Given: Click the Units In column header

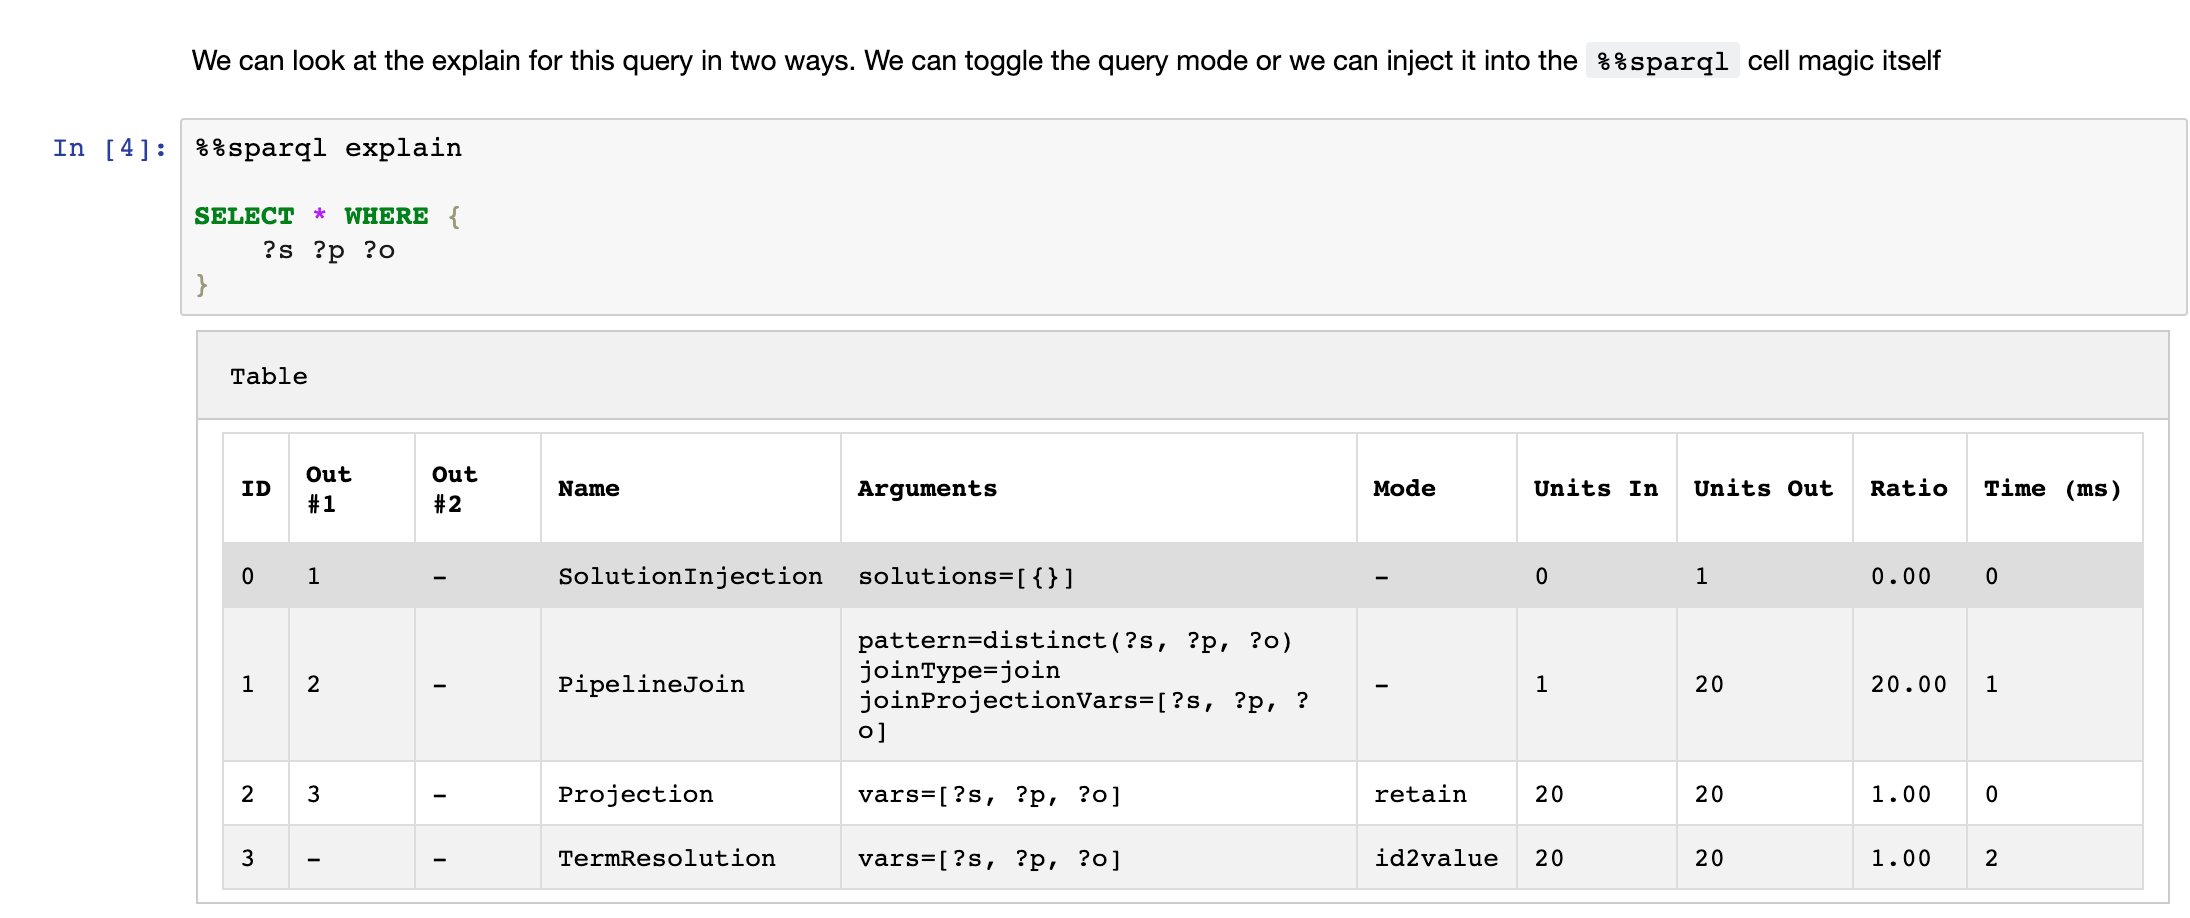Looking at the screenshot, I should coord(1595,489).
